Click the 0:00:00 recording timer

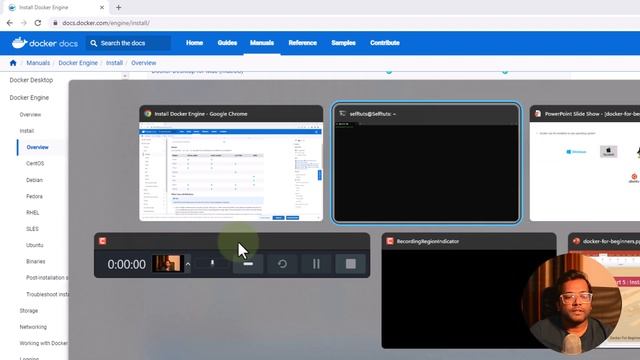tap(127, 264)
